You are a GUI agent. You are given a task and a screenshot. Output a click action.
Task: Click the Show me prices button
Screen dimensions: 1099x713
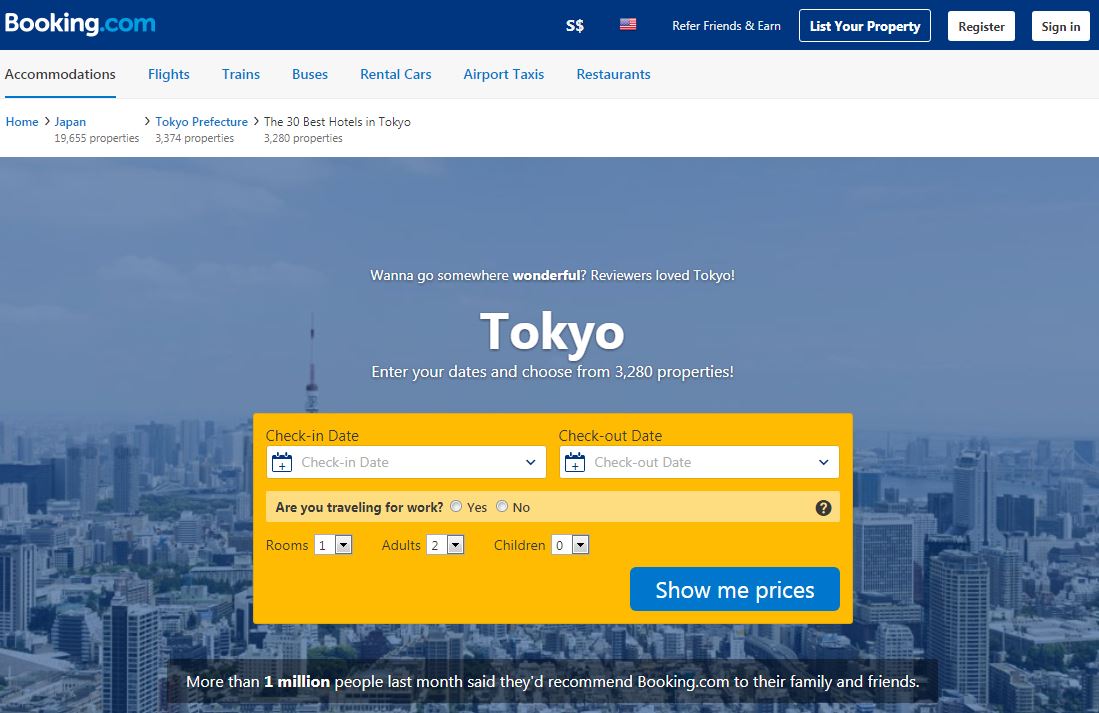(735, 589)
